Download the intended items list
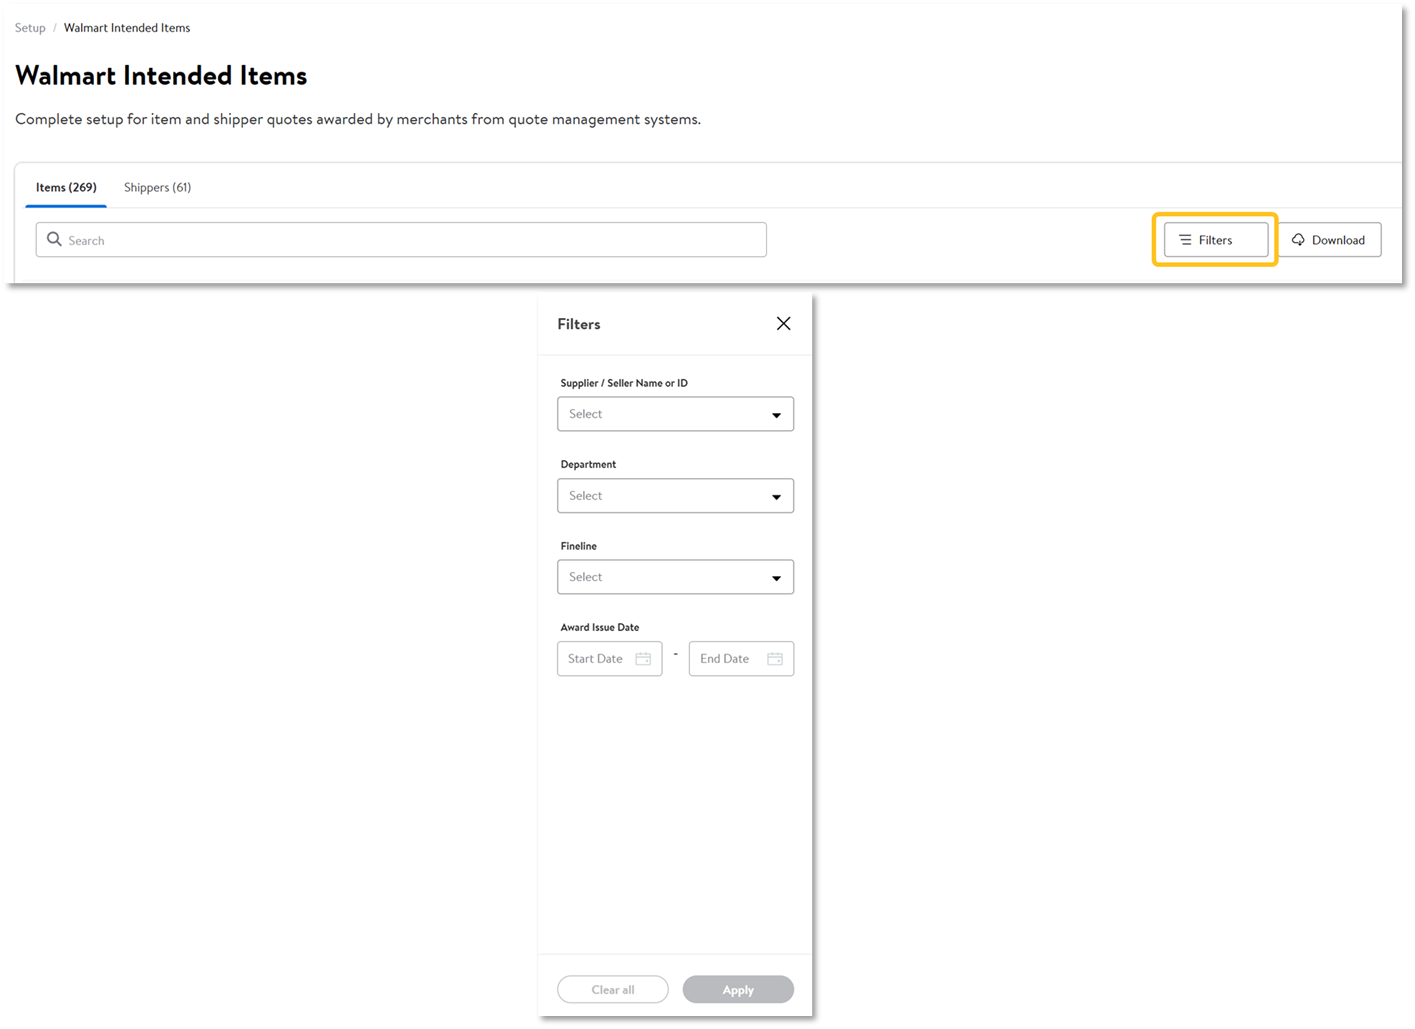Viewport: 1415px width, 1029px height. point(1329,240)
